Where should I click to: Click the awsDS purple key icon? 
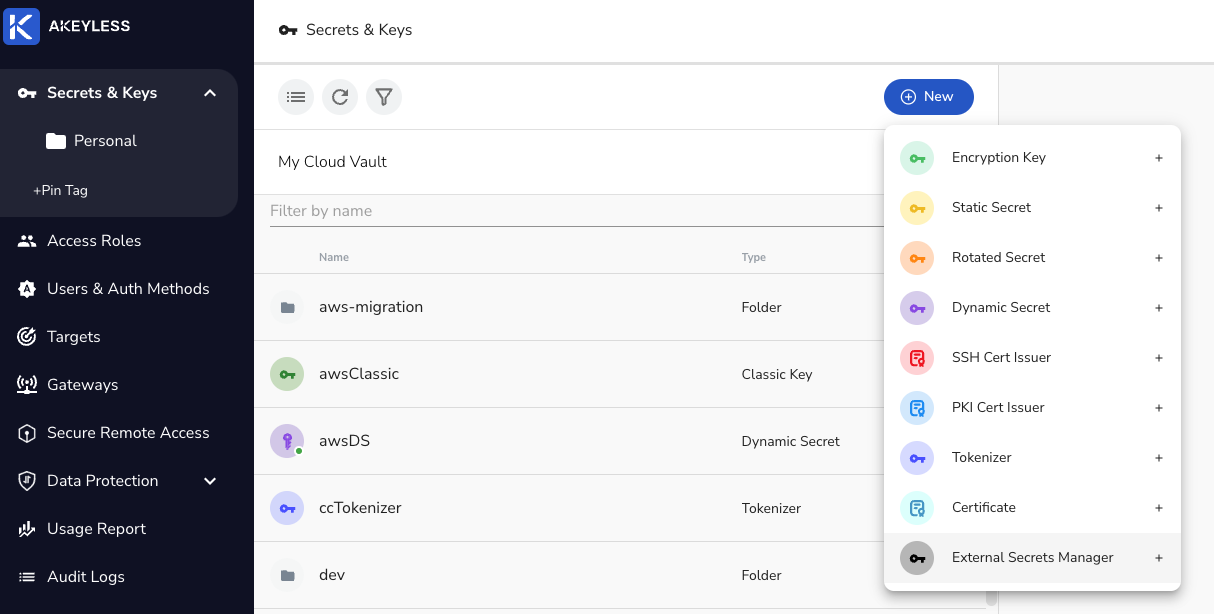(287, 441)
